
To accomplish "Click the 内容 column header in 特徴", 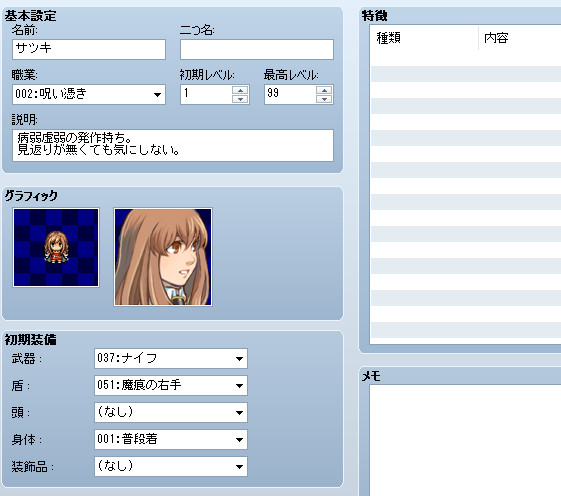I will pyautogui.click(x=520, y=38).
